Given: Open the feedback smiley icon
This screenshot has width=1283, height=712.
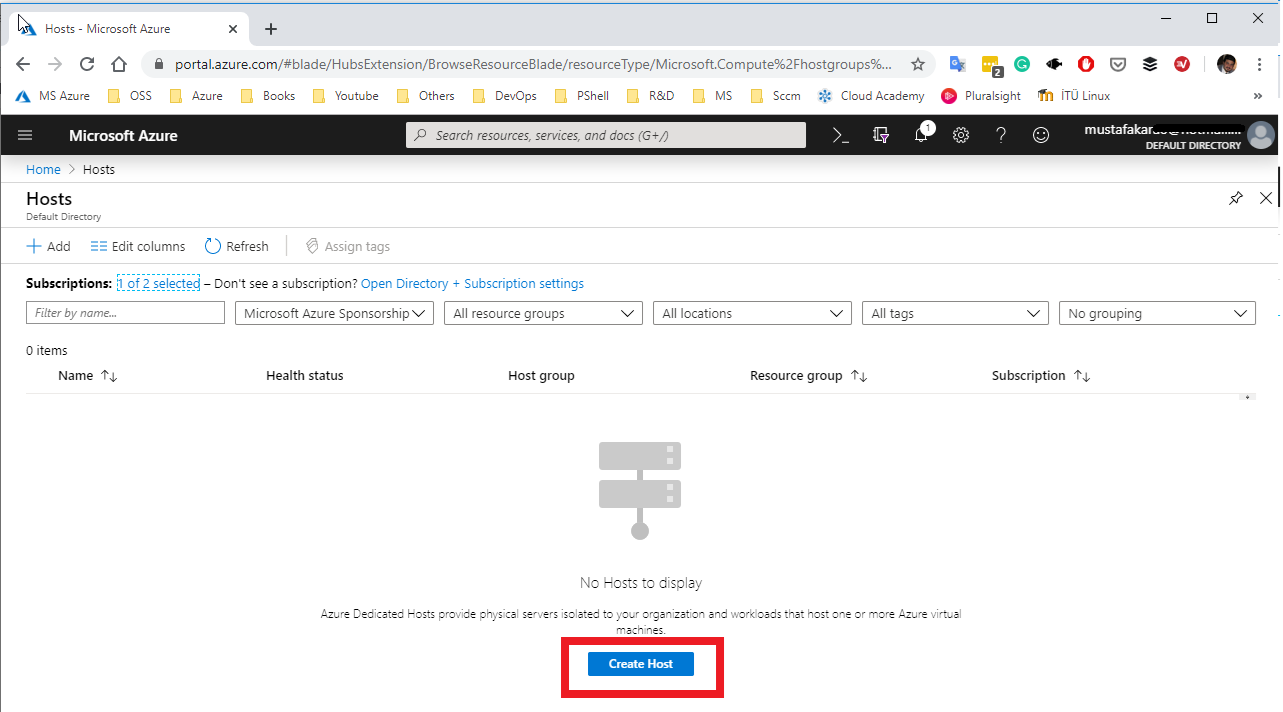Looking at the screenshot, I should pos(1041,135).
